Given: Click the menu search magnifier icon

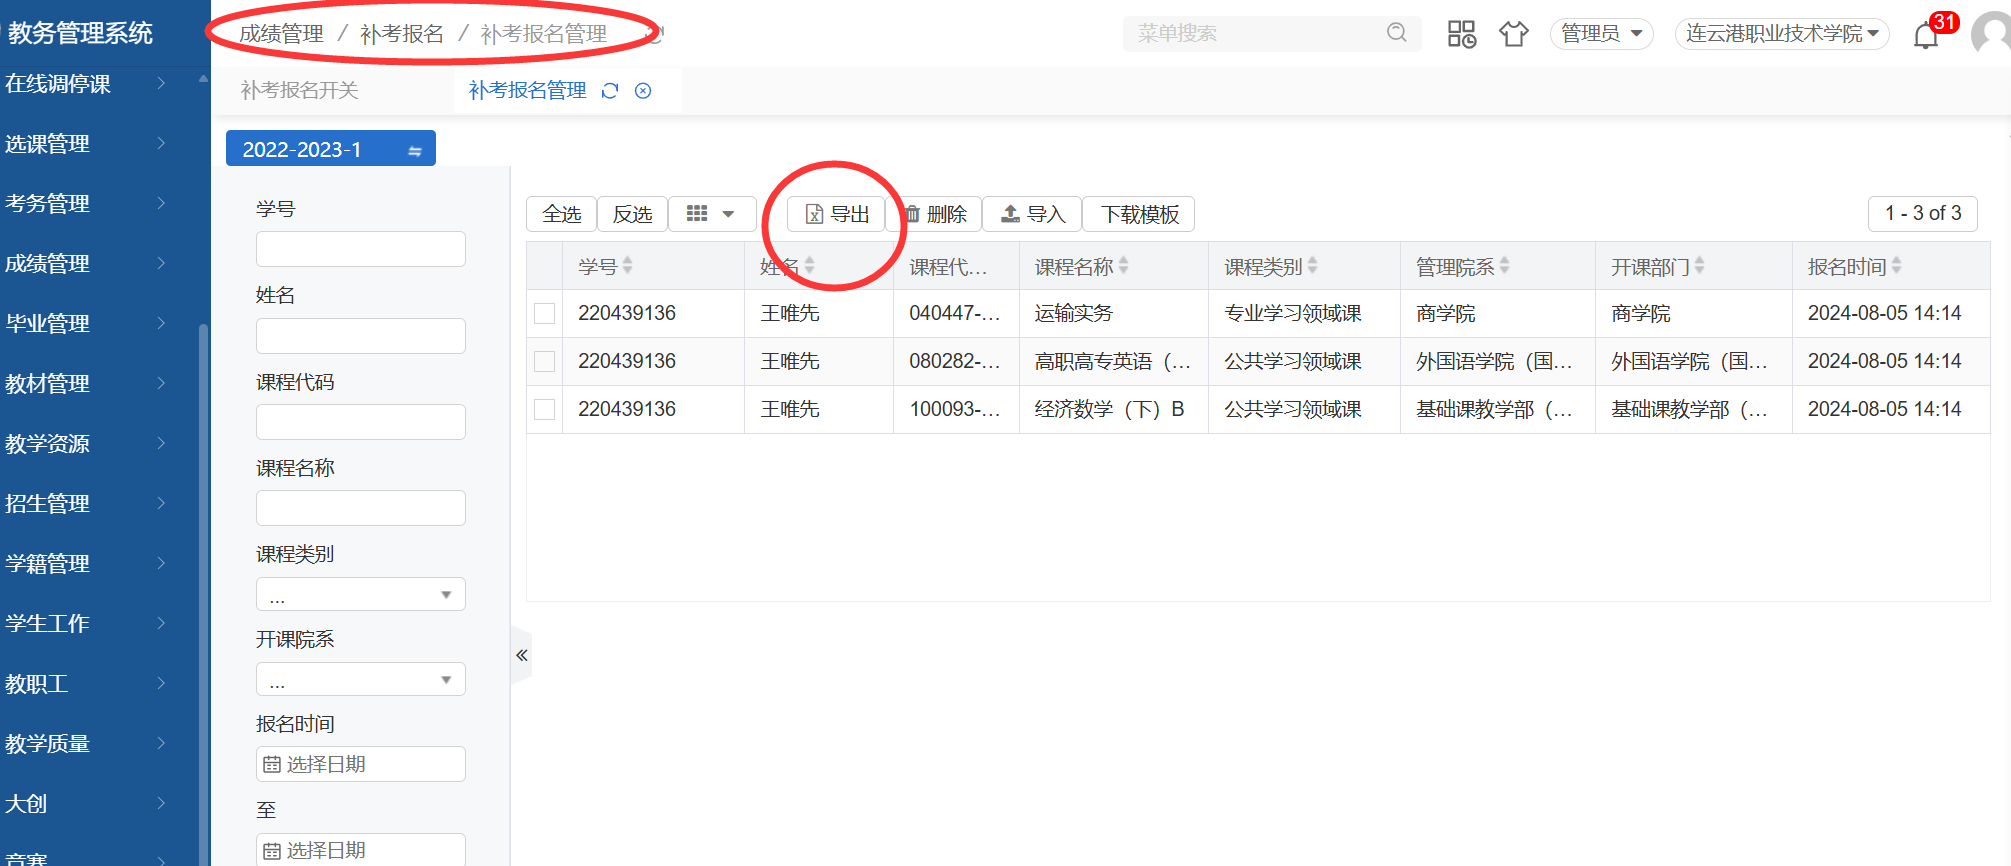Looking at the screenshot, I should (1396, 33).
